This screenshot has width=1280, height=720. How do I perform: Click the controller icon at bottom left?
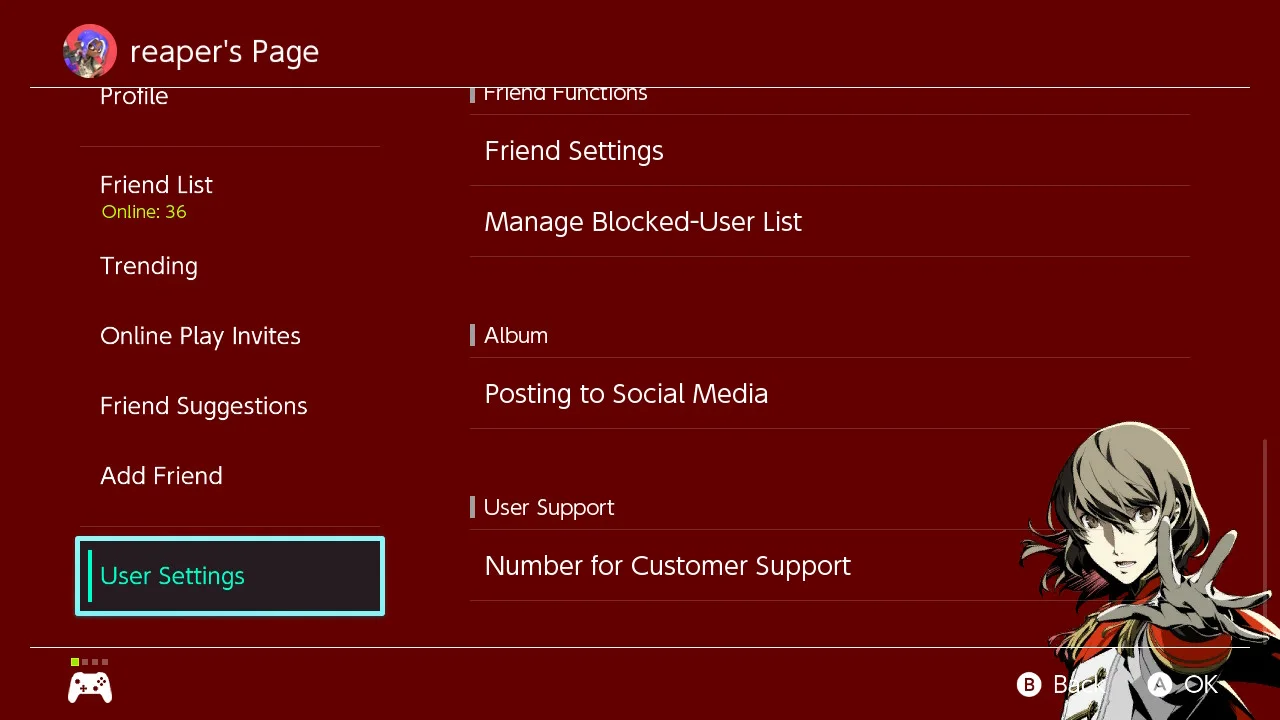pos(90,687)
